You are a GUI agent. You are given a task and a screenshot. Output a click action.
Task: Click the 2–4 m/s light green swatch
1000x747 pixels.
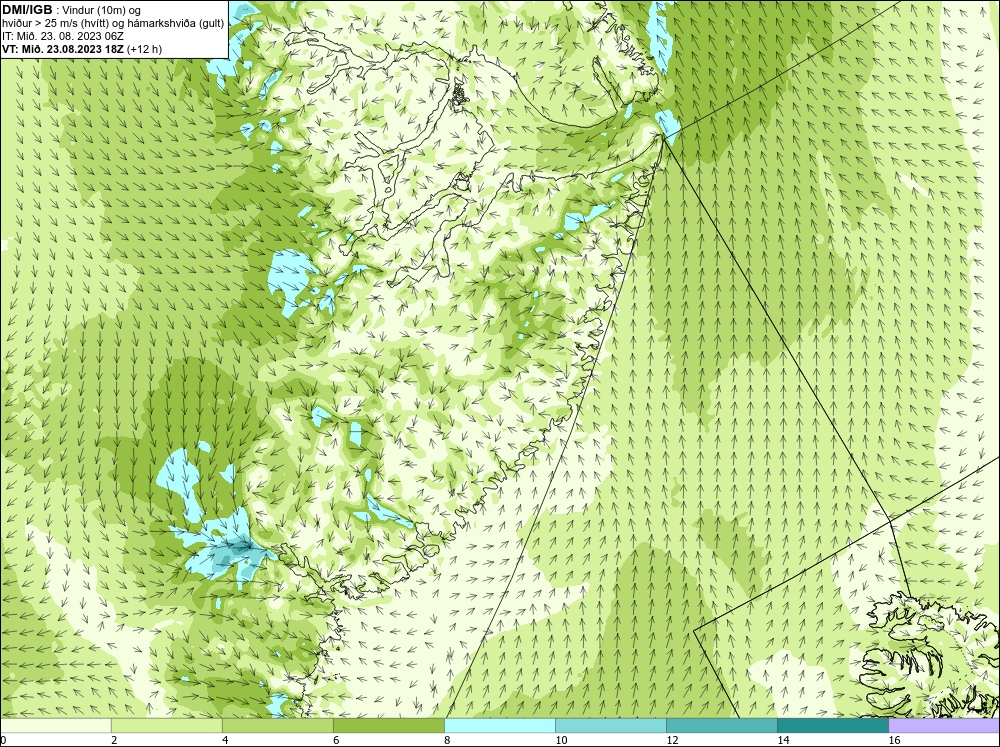[x=167, y=725]
